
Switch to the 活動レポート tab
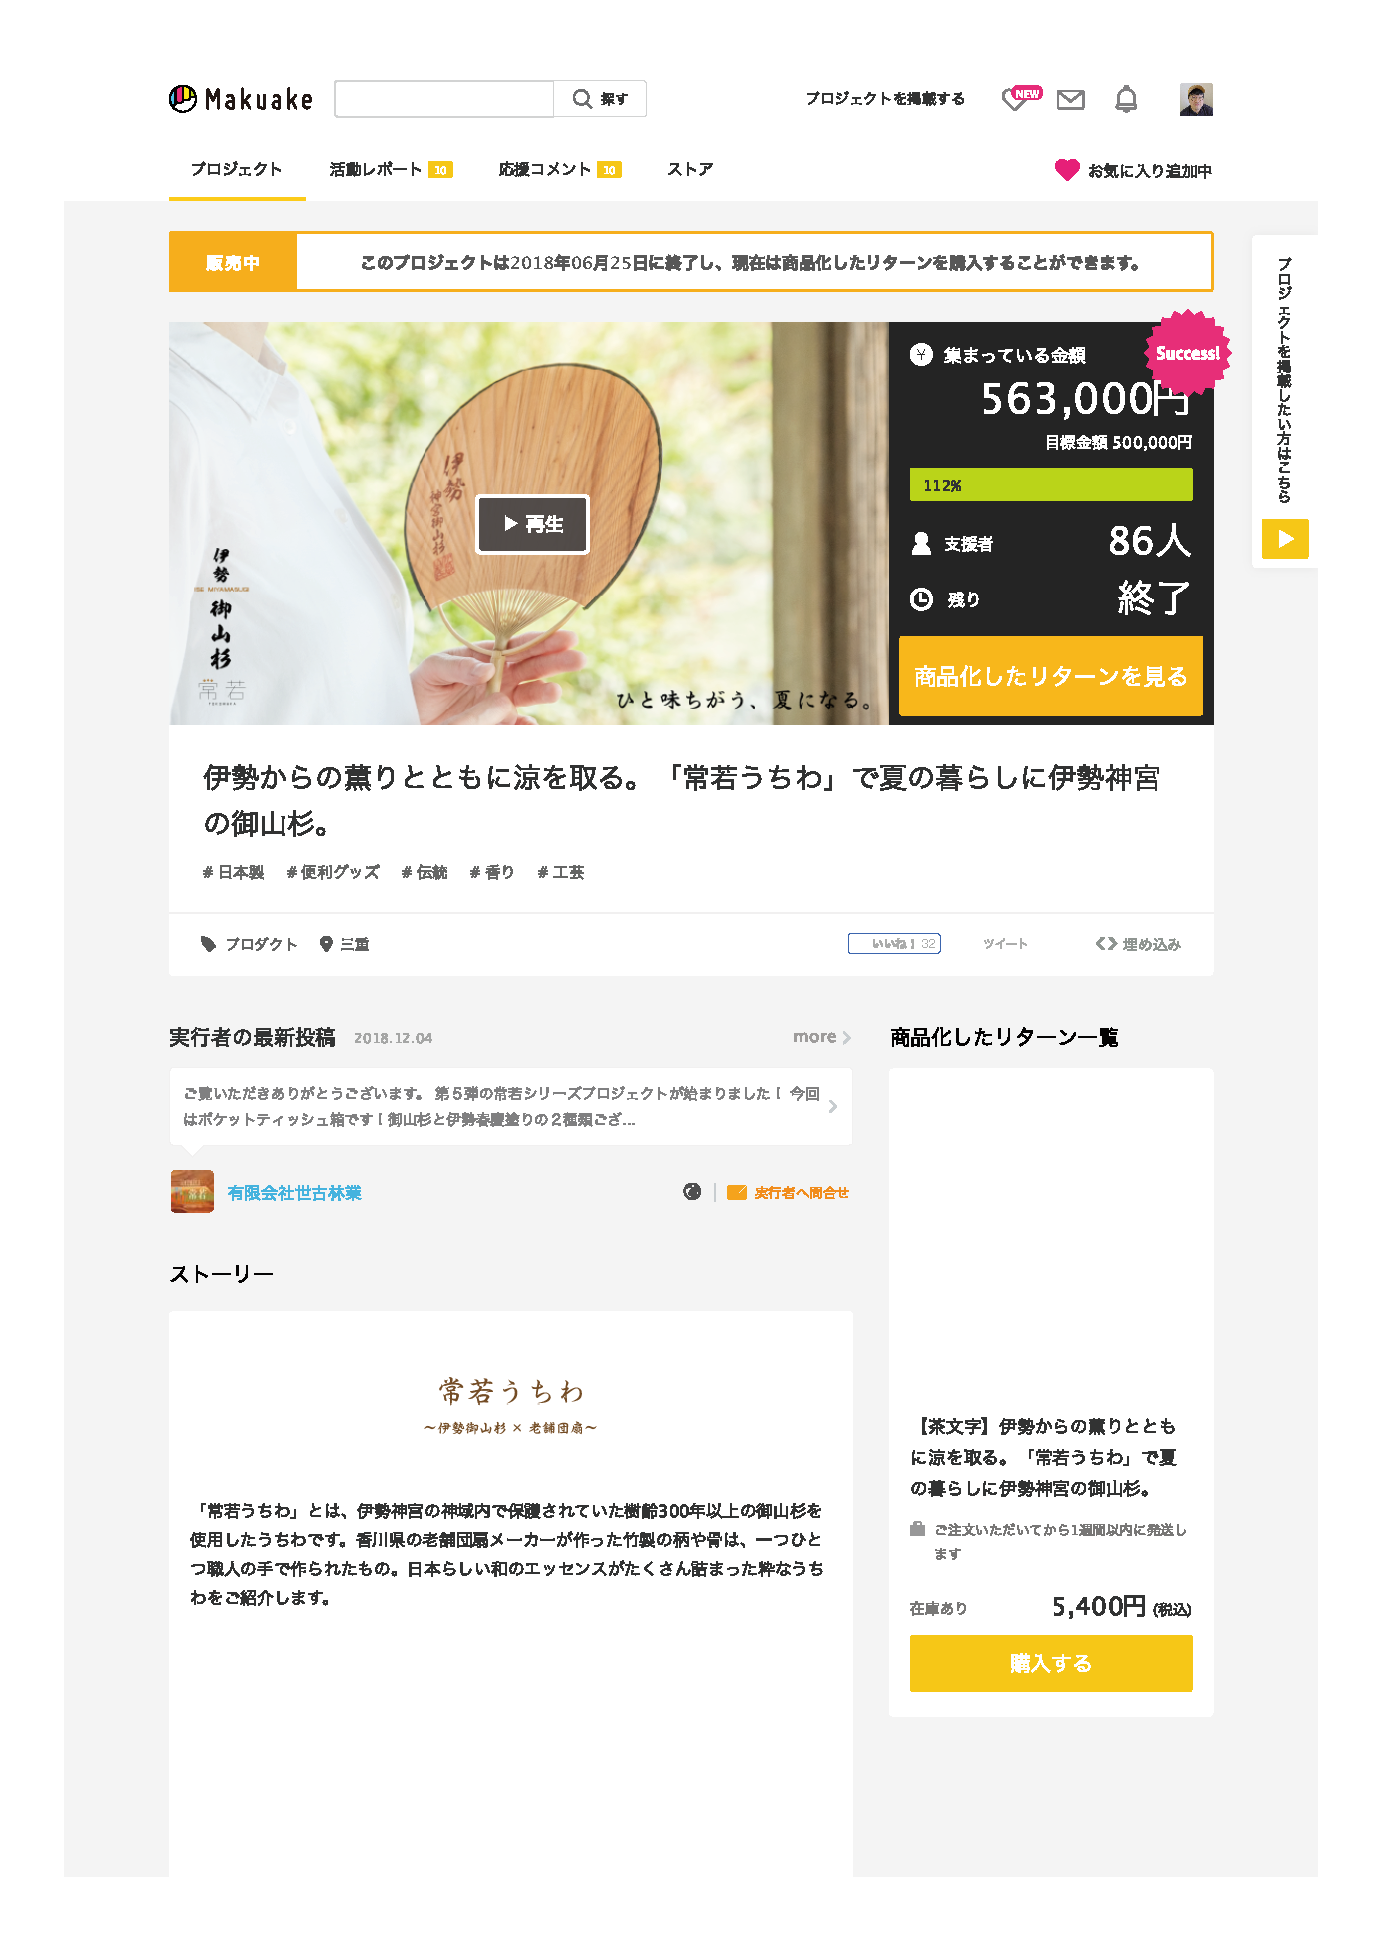pos(391,169)
